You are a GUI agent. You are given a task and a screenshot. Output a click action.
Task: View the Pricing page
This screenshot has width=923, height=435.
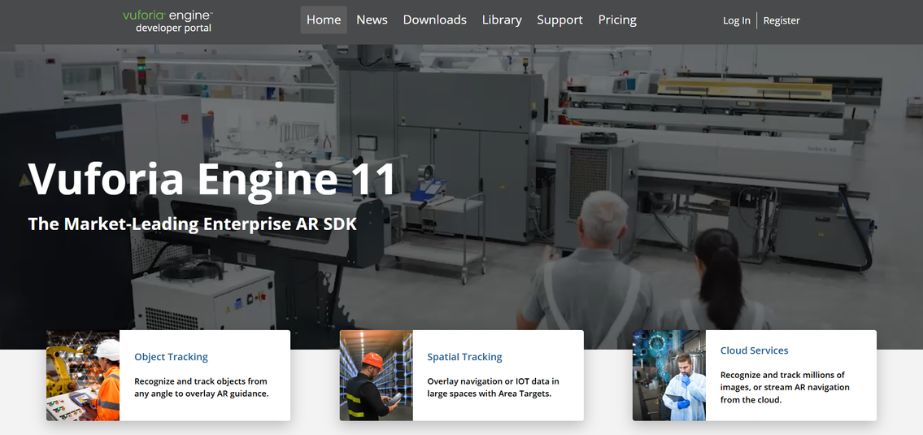(x=617, y=20)
